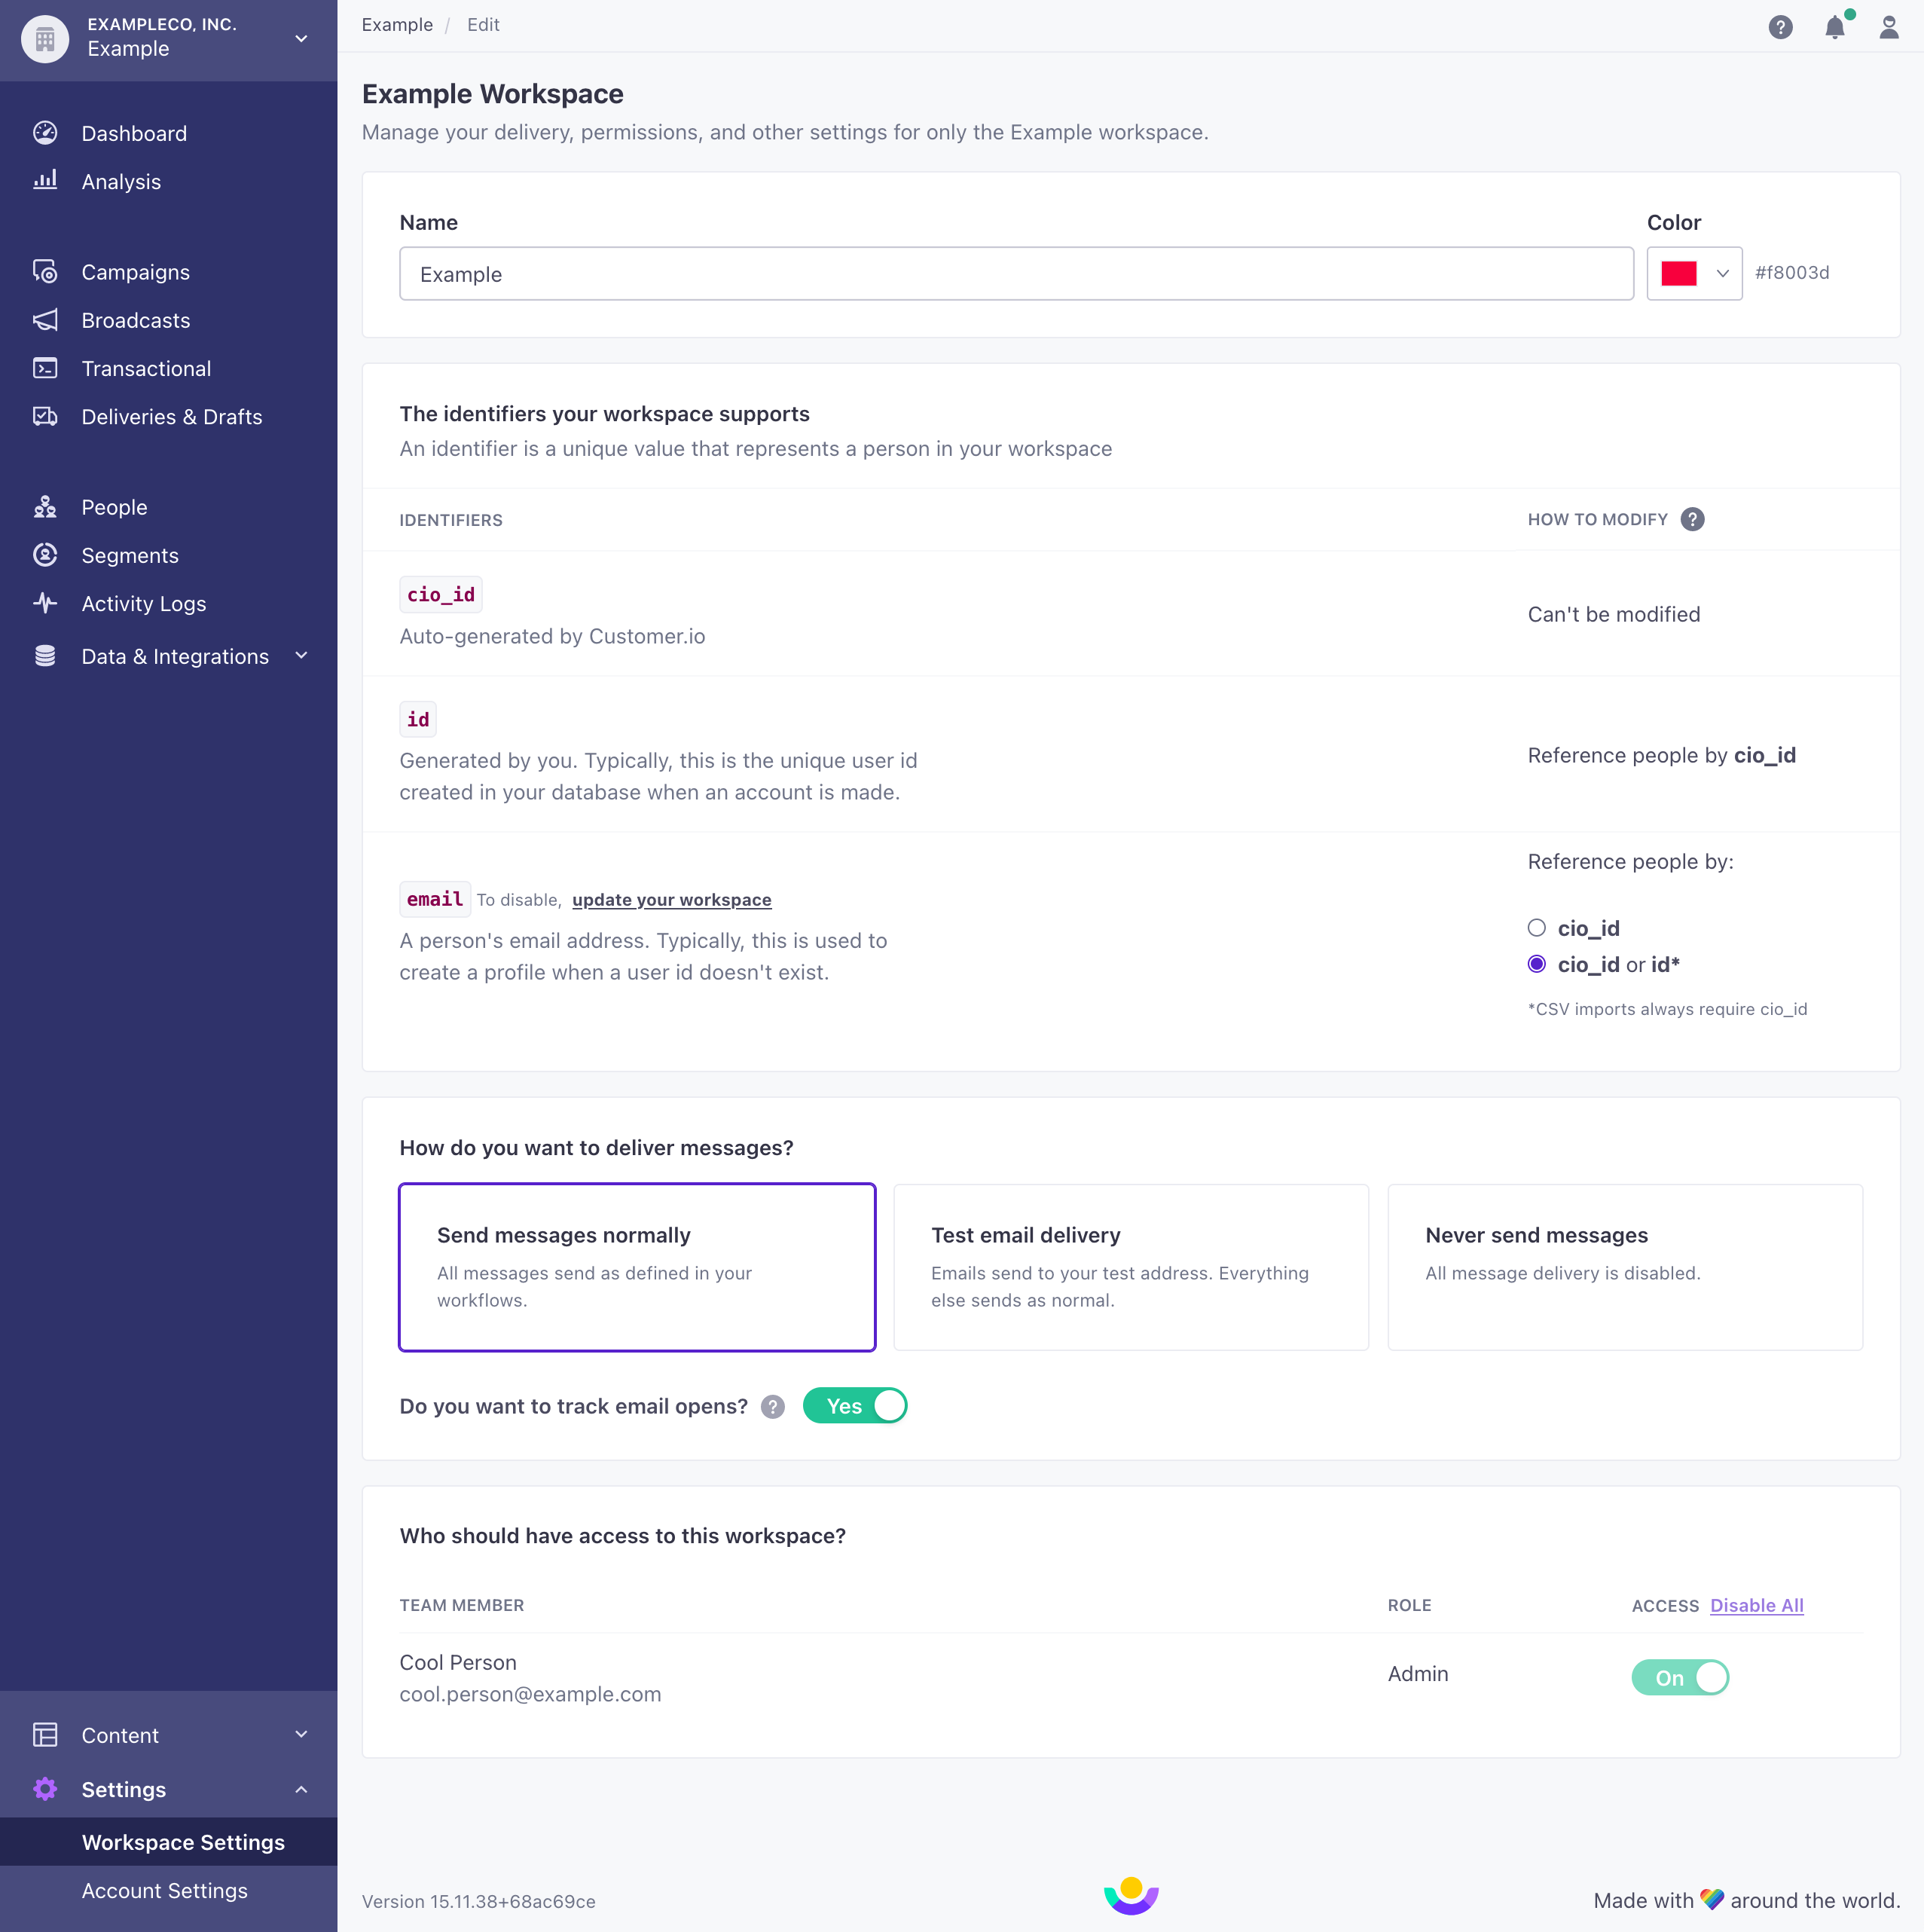Click the cio_id identifier tag
1924x1932 pixels.
(x=441, y=594)
